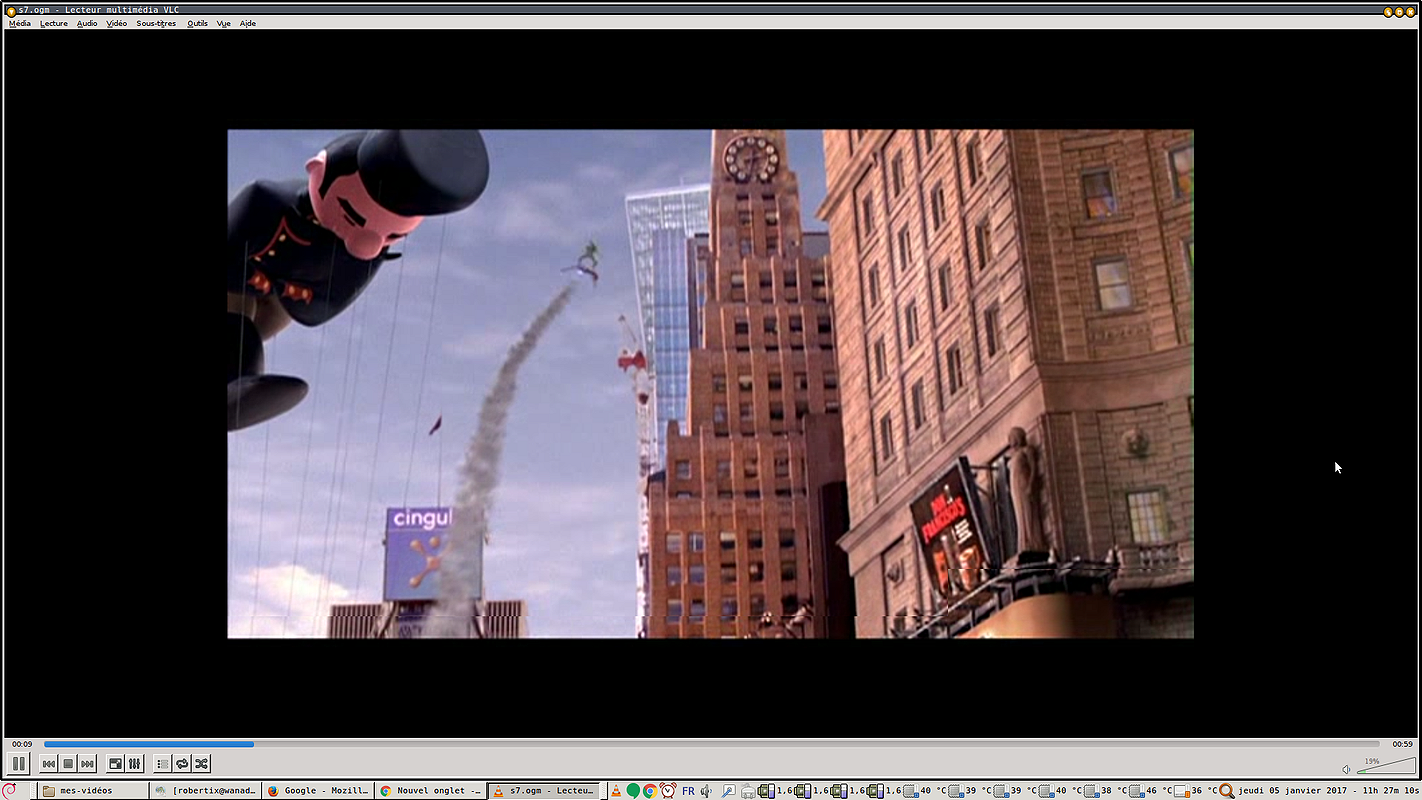Switch to mes-vidéos folder window

tap(93, 791)
